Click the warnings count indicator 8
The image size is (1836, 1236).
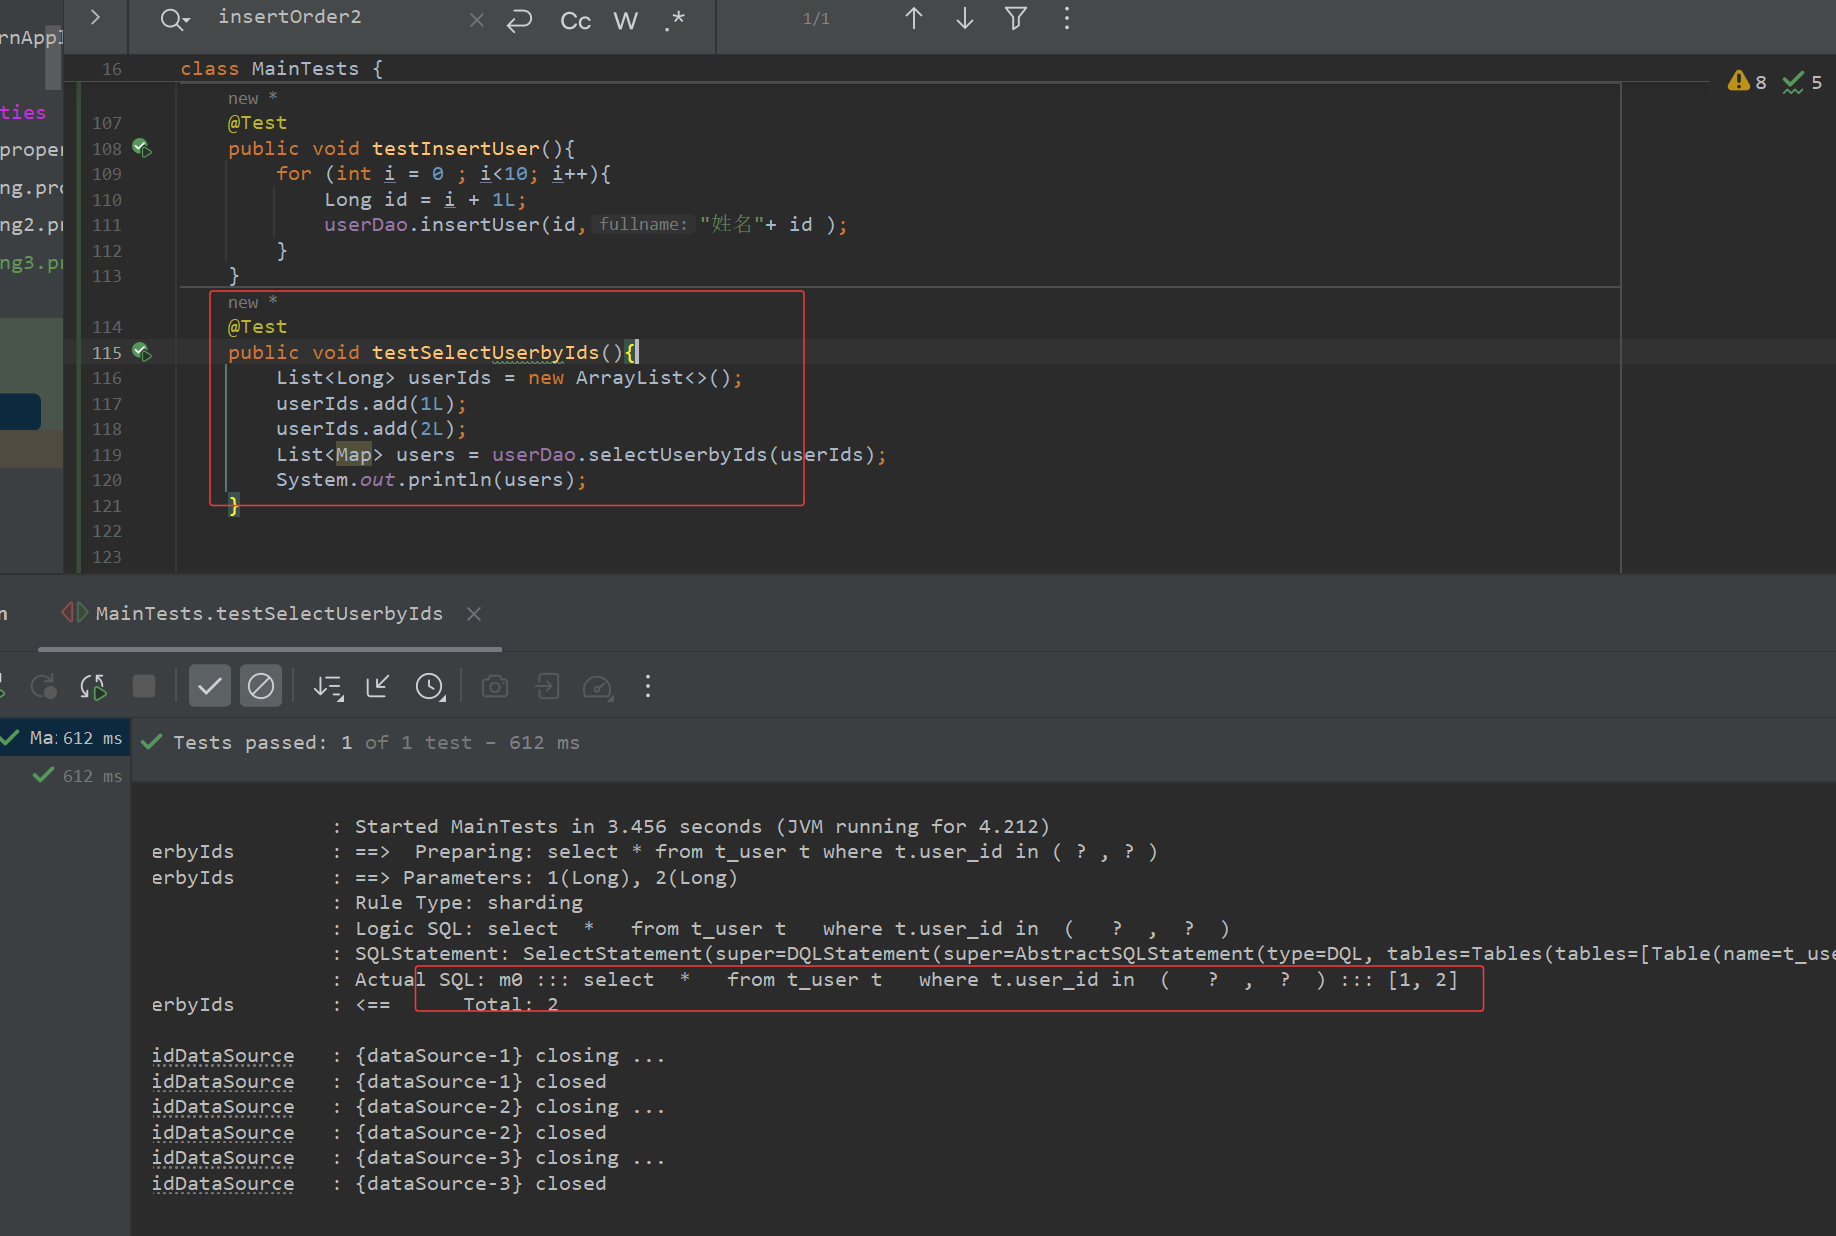coord(1747,82)
